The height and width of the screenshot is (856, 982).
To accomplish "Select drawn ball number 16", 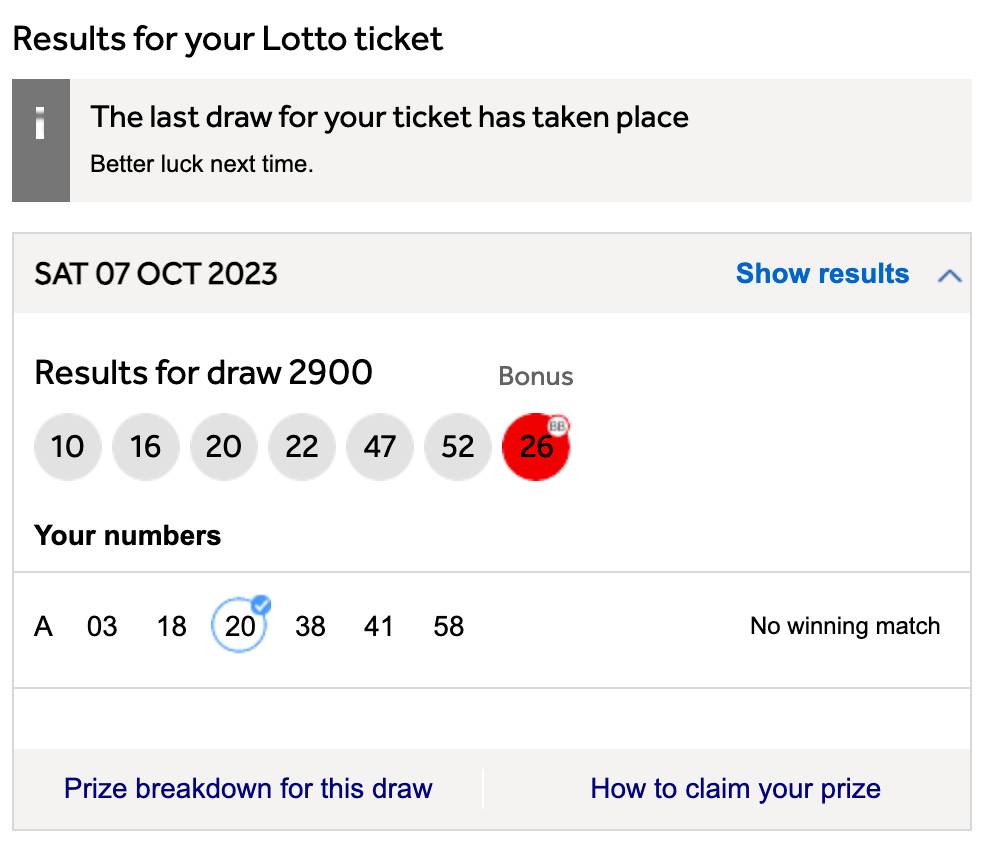I will (x=146, y=446).
